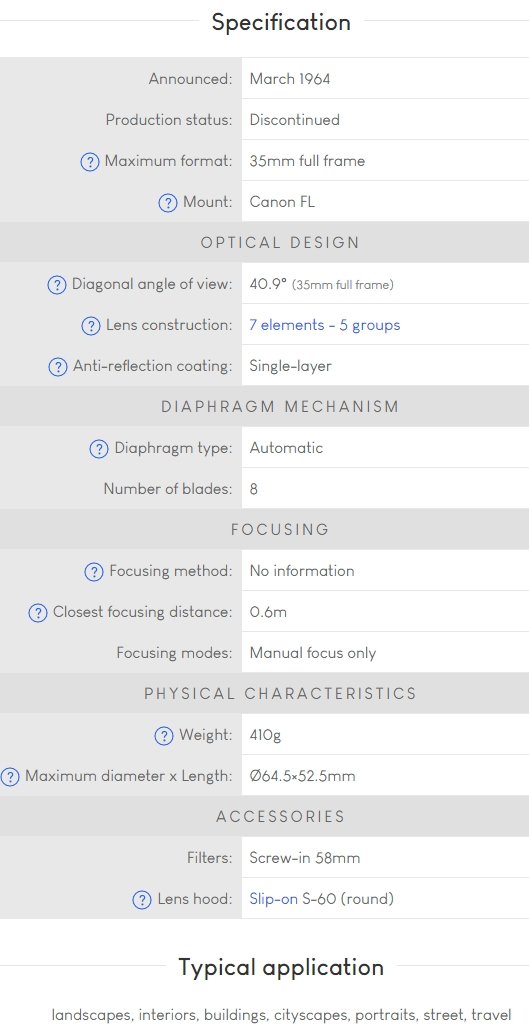Click help icon next to Anti-reflection coating
The image size is (529, 1032).
tap(58, 367)
